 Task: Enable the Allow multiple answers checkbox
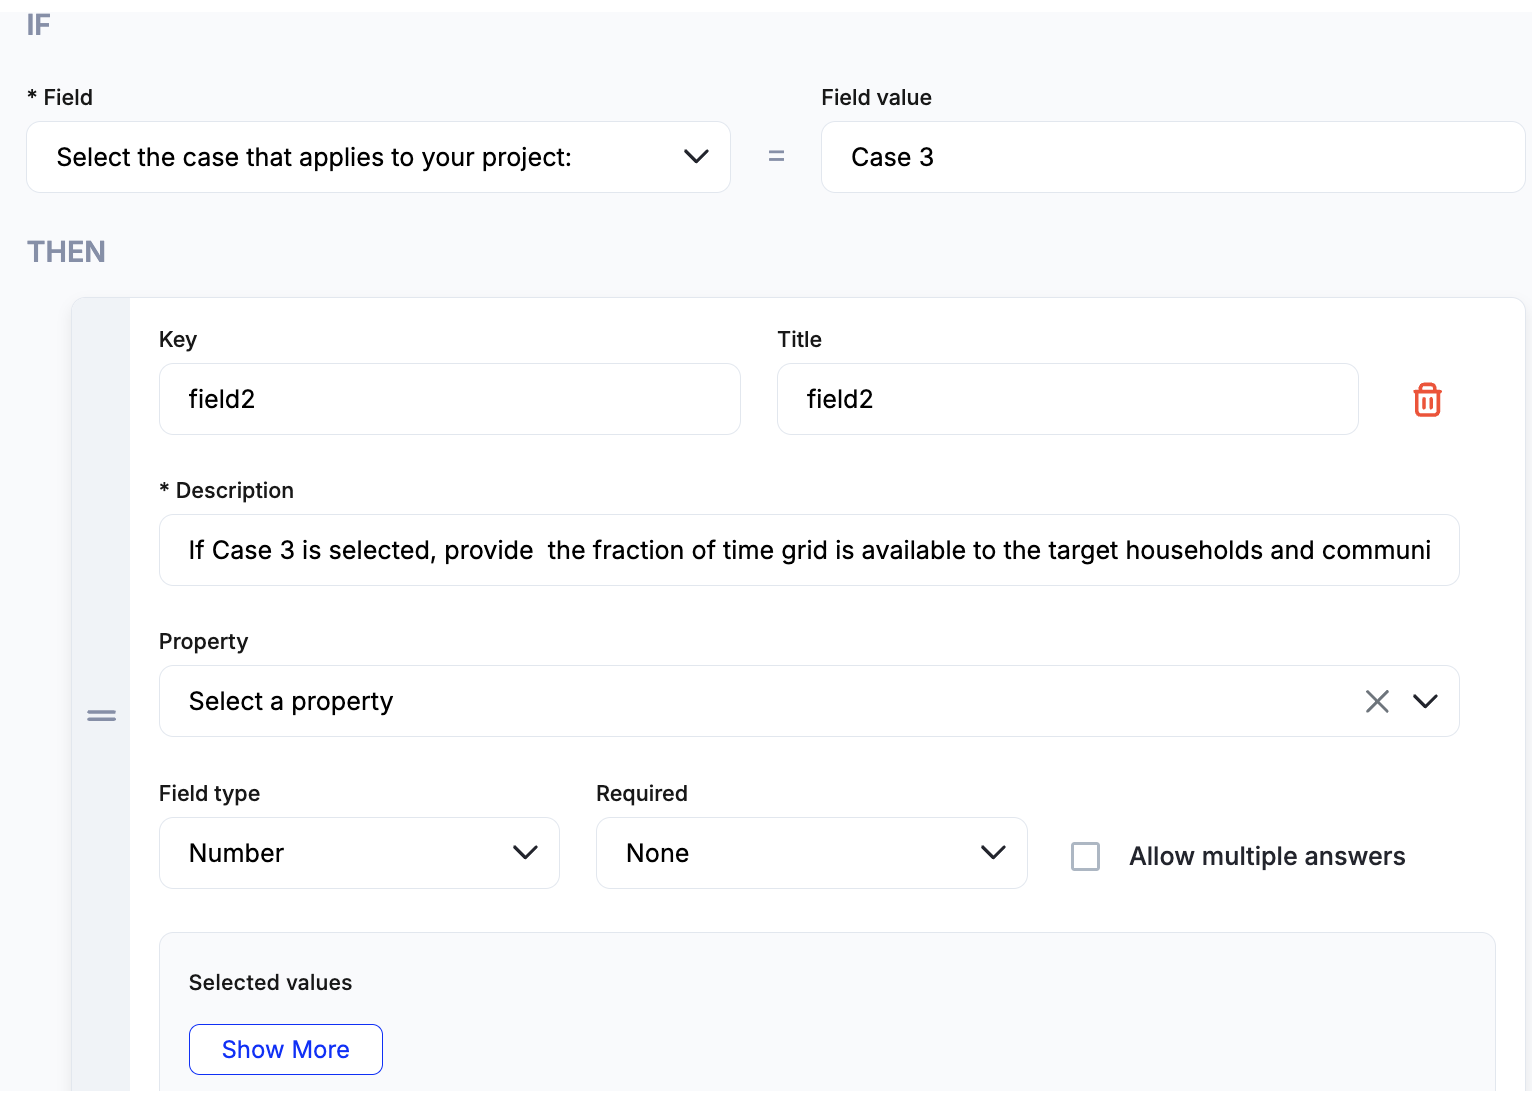pos(1085,856)
